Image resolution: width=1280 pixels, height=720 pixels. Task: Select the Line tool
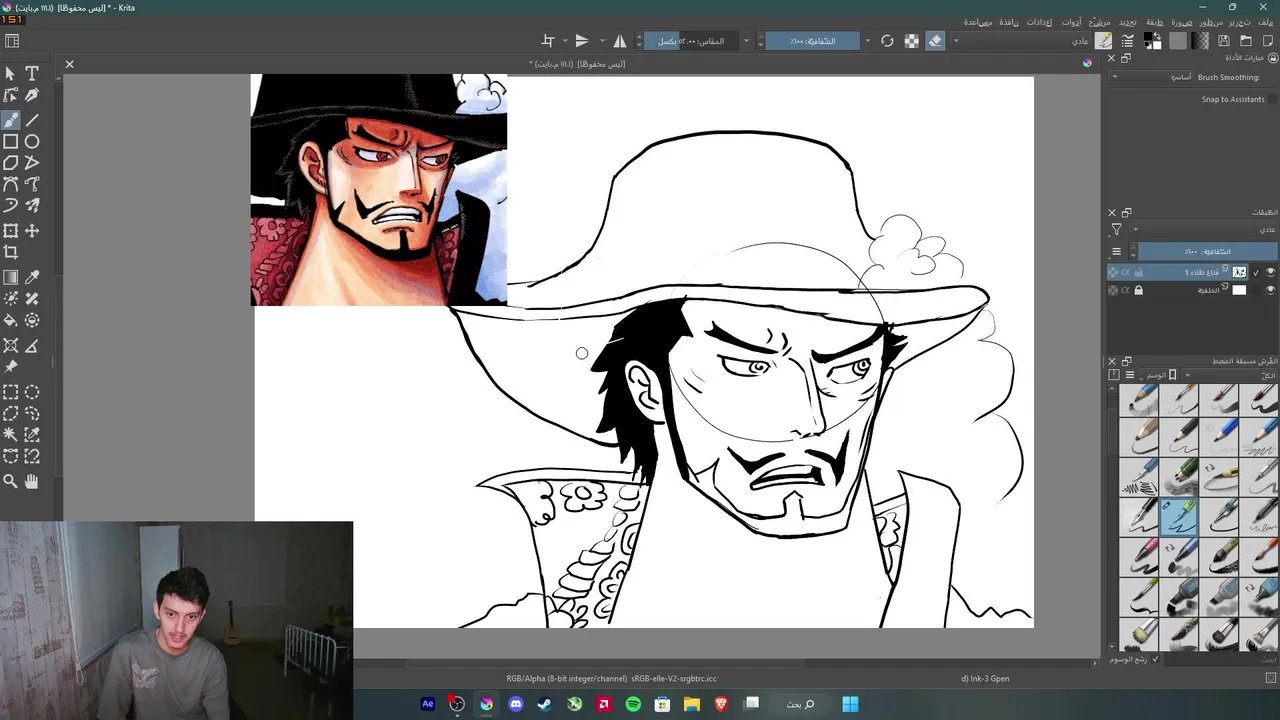[32, 120]
